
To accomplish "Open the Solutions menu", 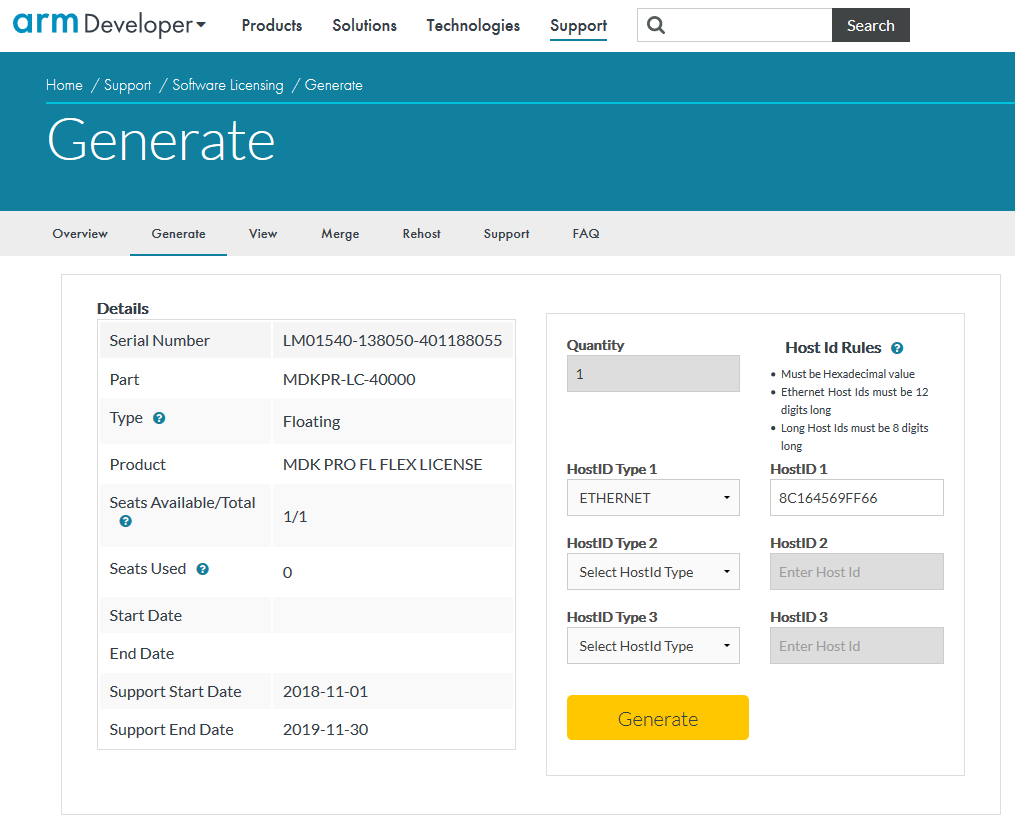I will click(x=364, y=25).
